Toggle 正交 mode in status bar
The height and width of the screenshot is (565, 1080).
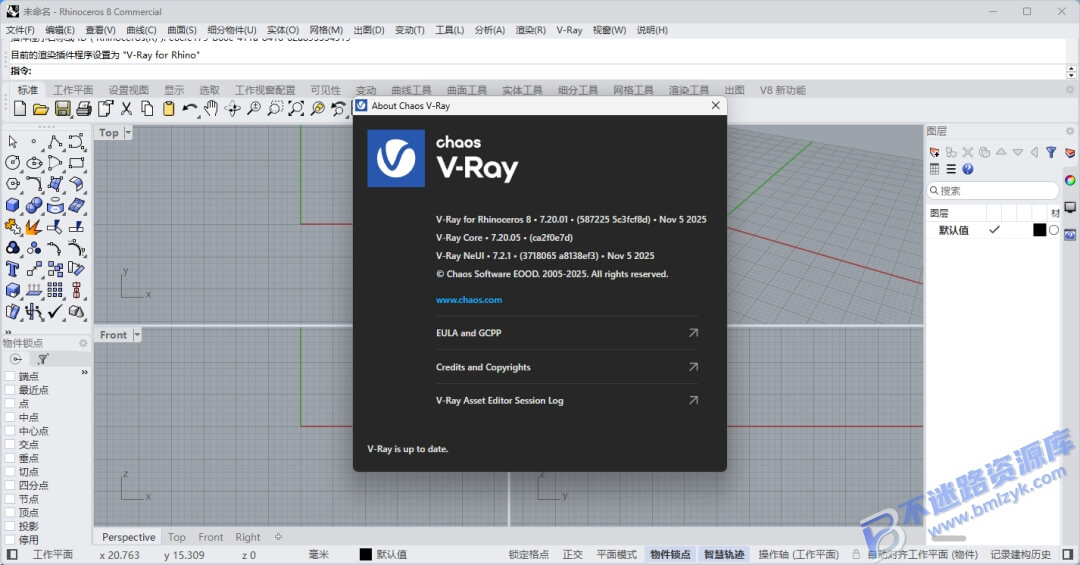(x=572, y=555)
